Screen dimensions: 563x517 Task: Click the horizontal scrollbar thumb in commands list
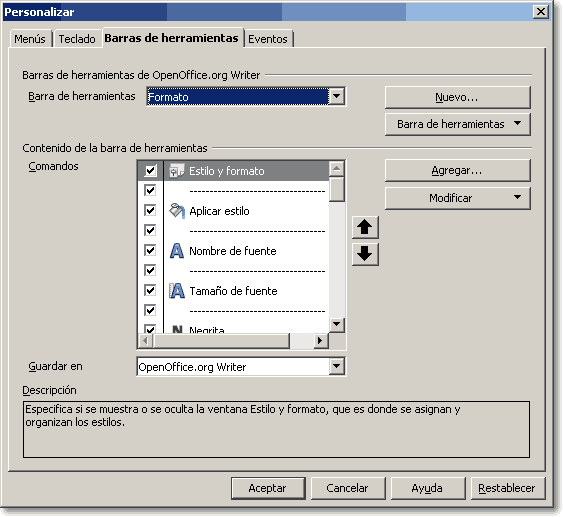click(x=222, y=340)
